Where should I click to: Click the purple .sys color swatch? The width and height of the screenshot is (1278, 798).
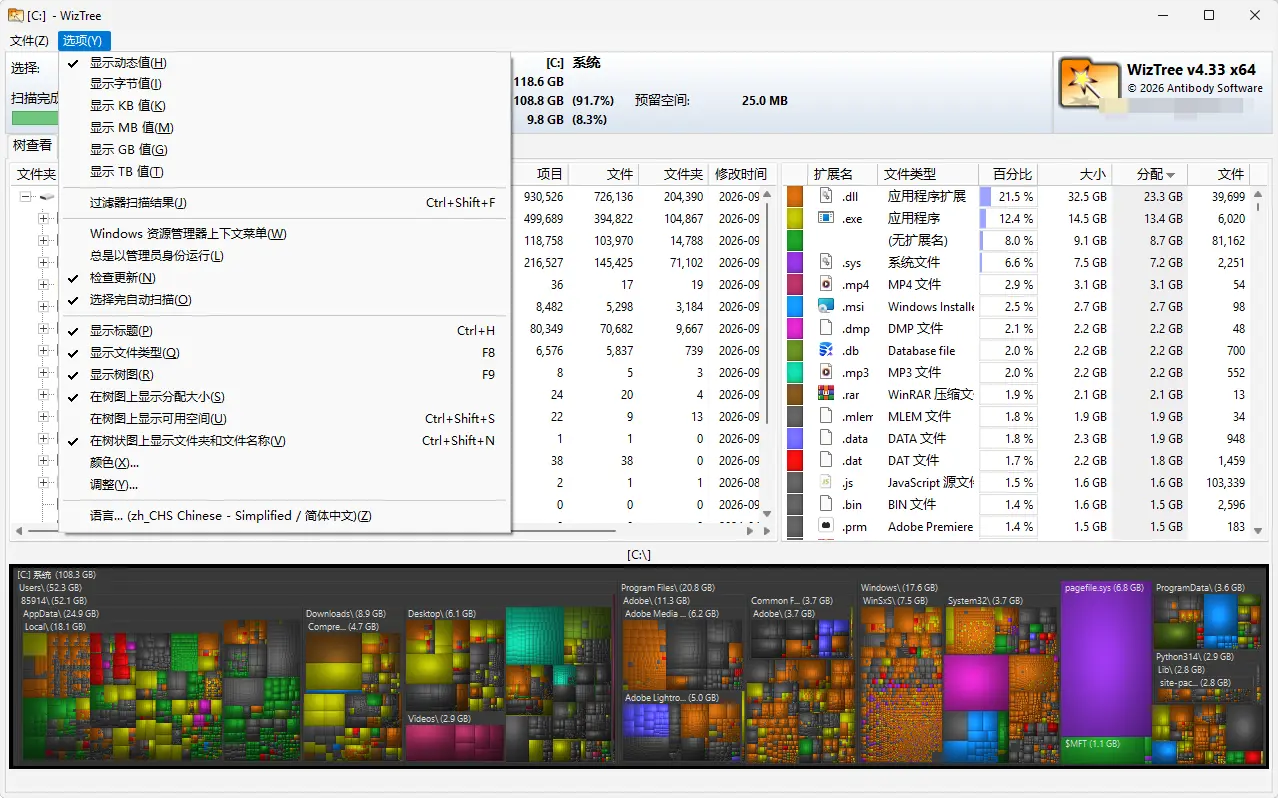(795, 262)
